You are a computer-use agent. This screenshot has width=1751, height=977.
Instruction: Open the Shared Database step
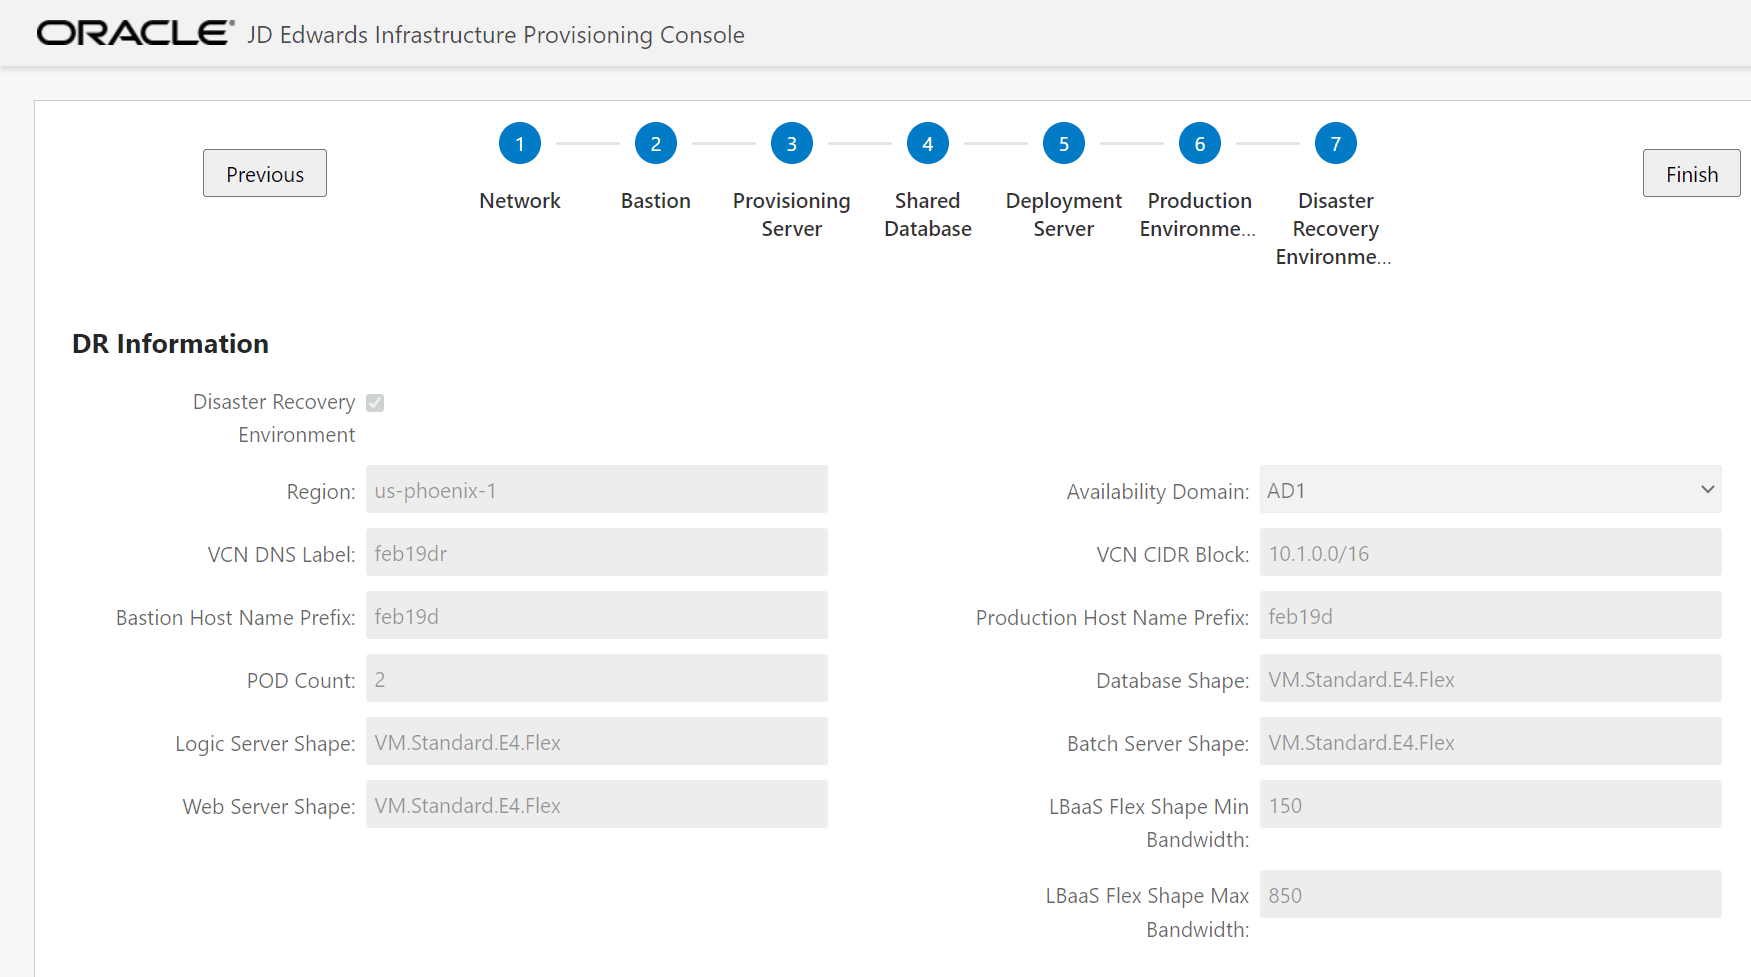[927, 143]
